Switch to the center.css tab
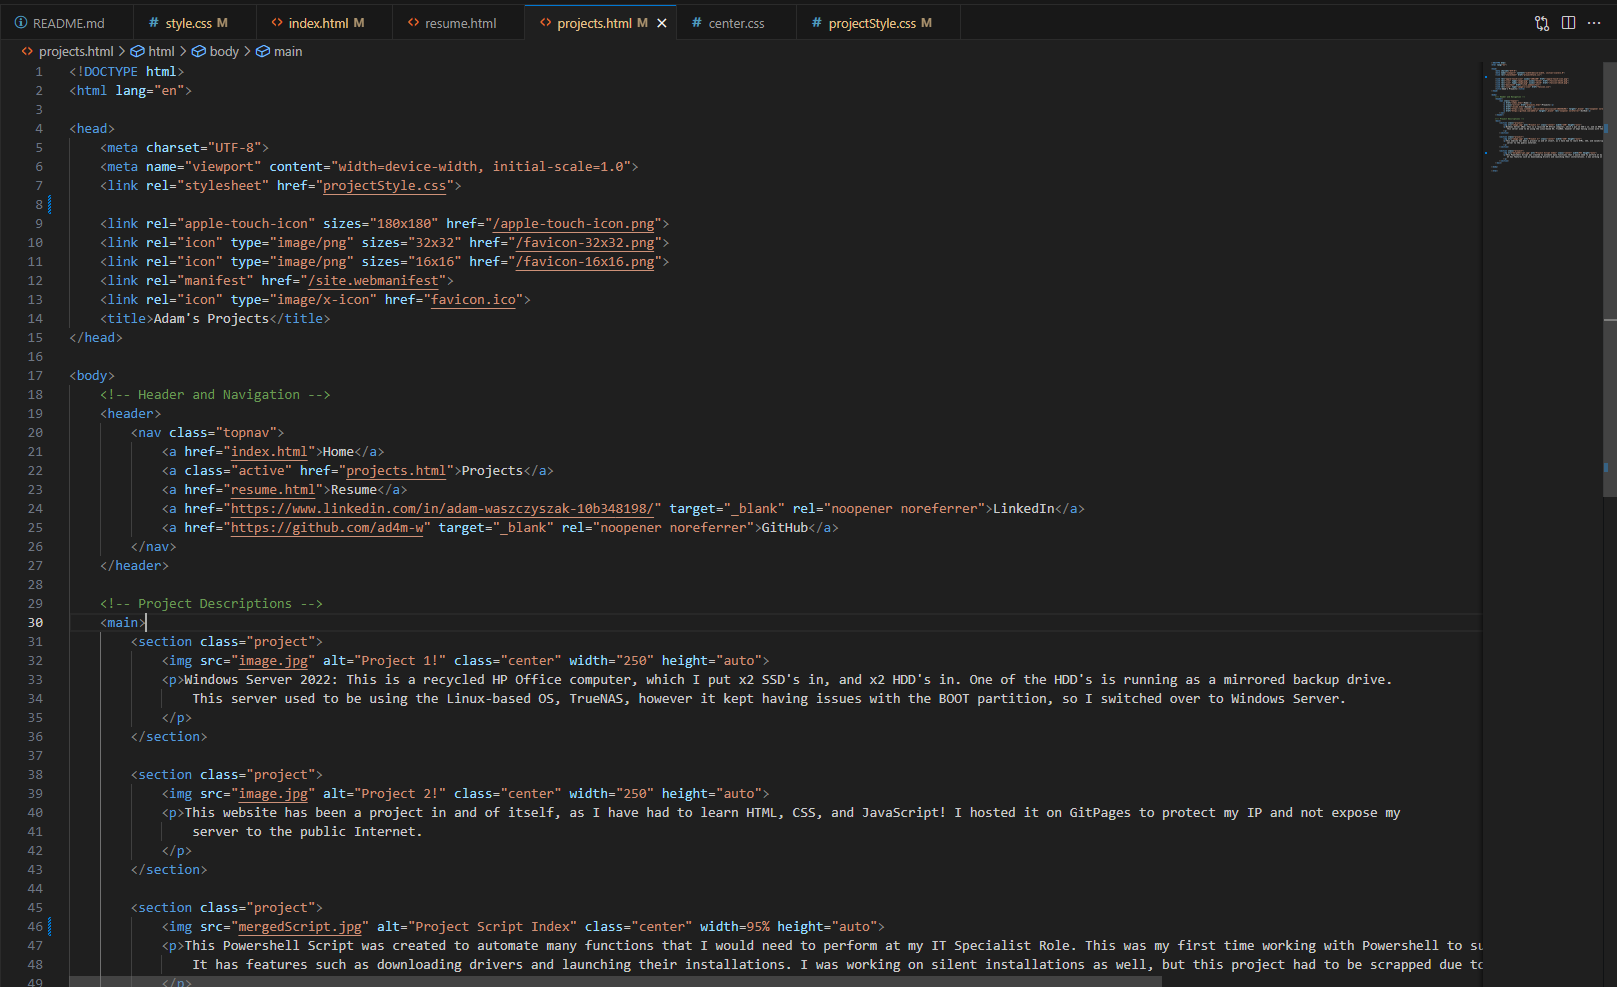The height and width of the screenshot is (987, 1617). (x=736, y=23)
